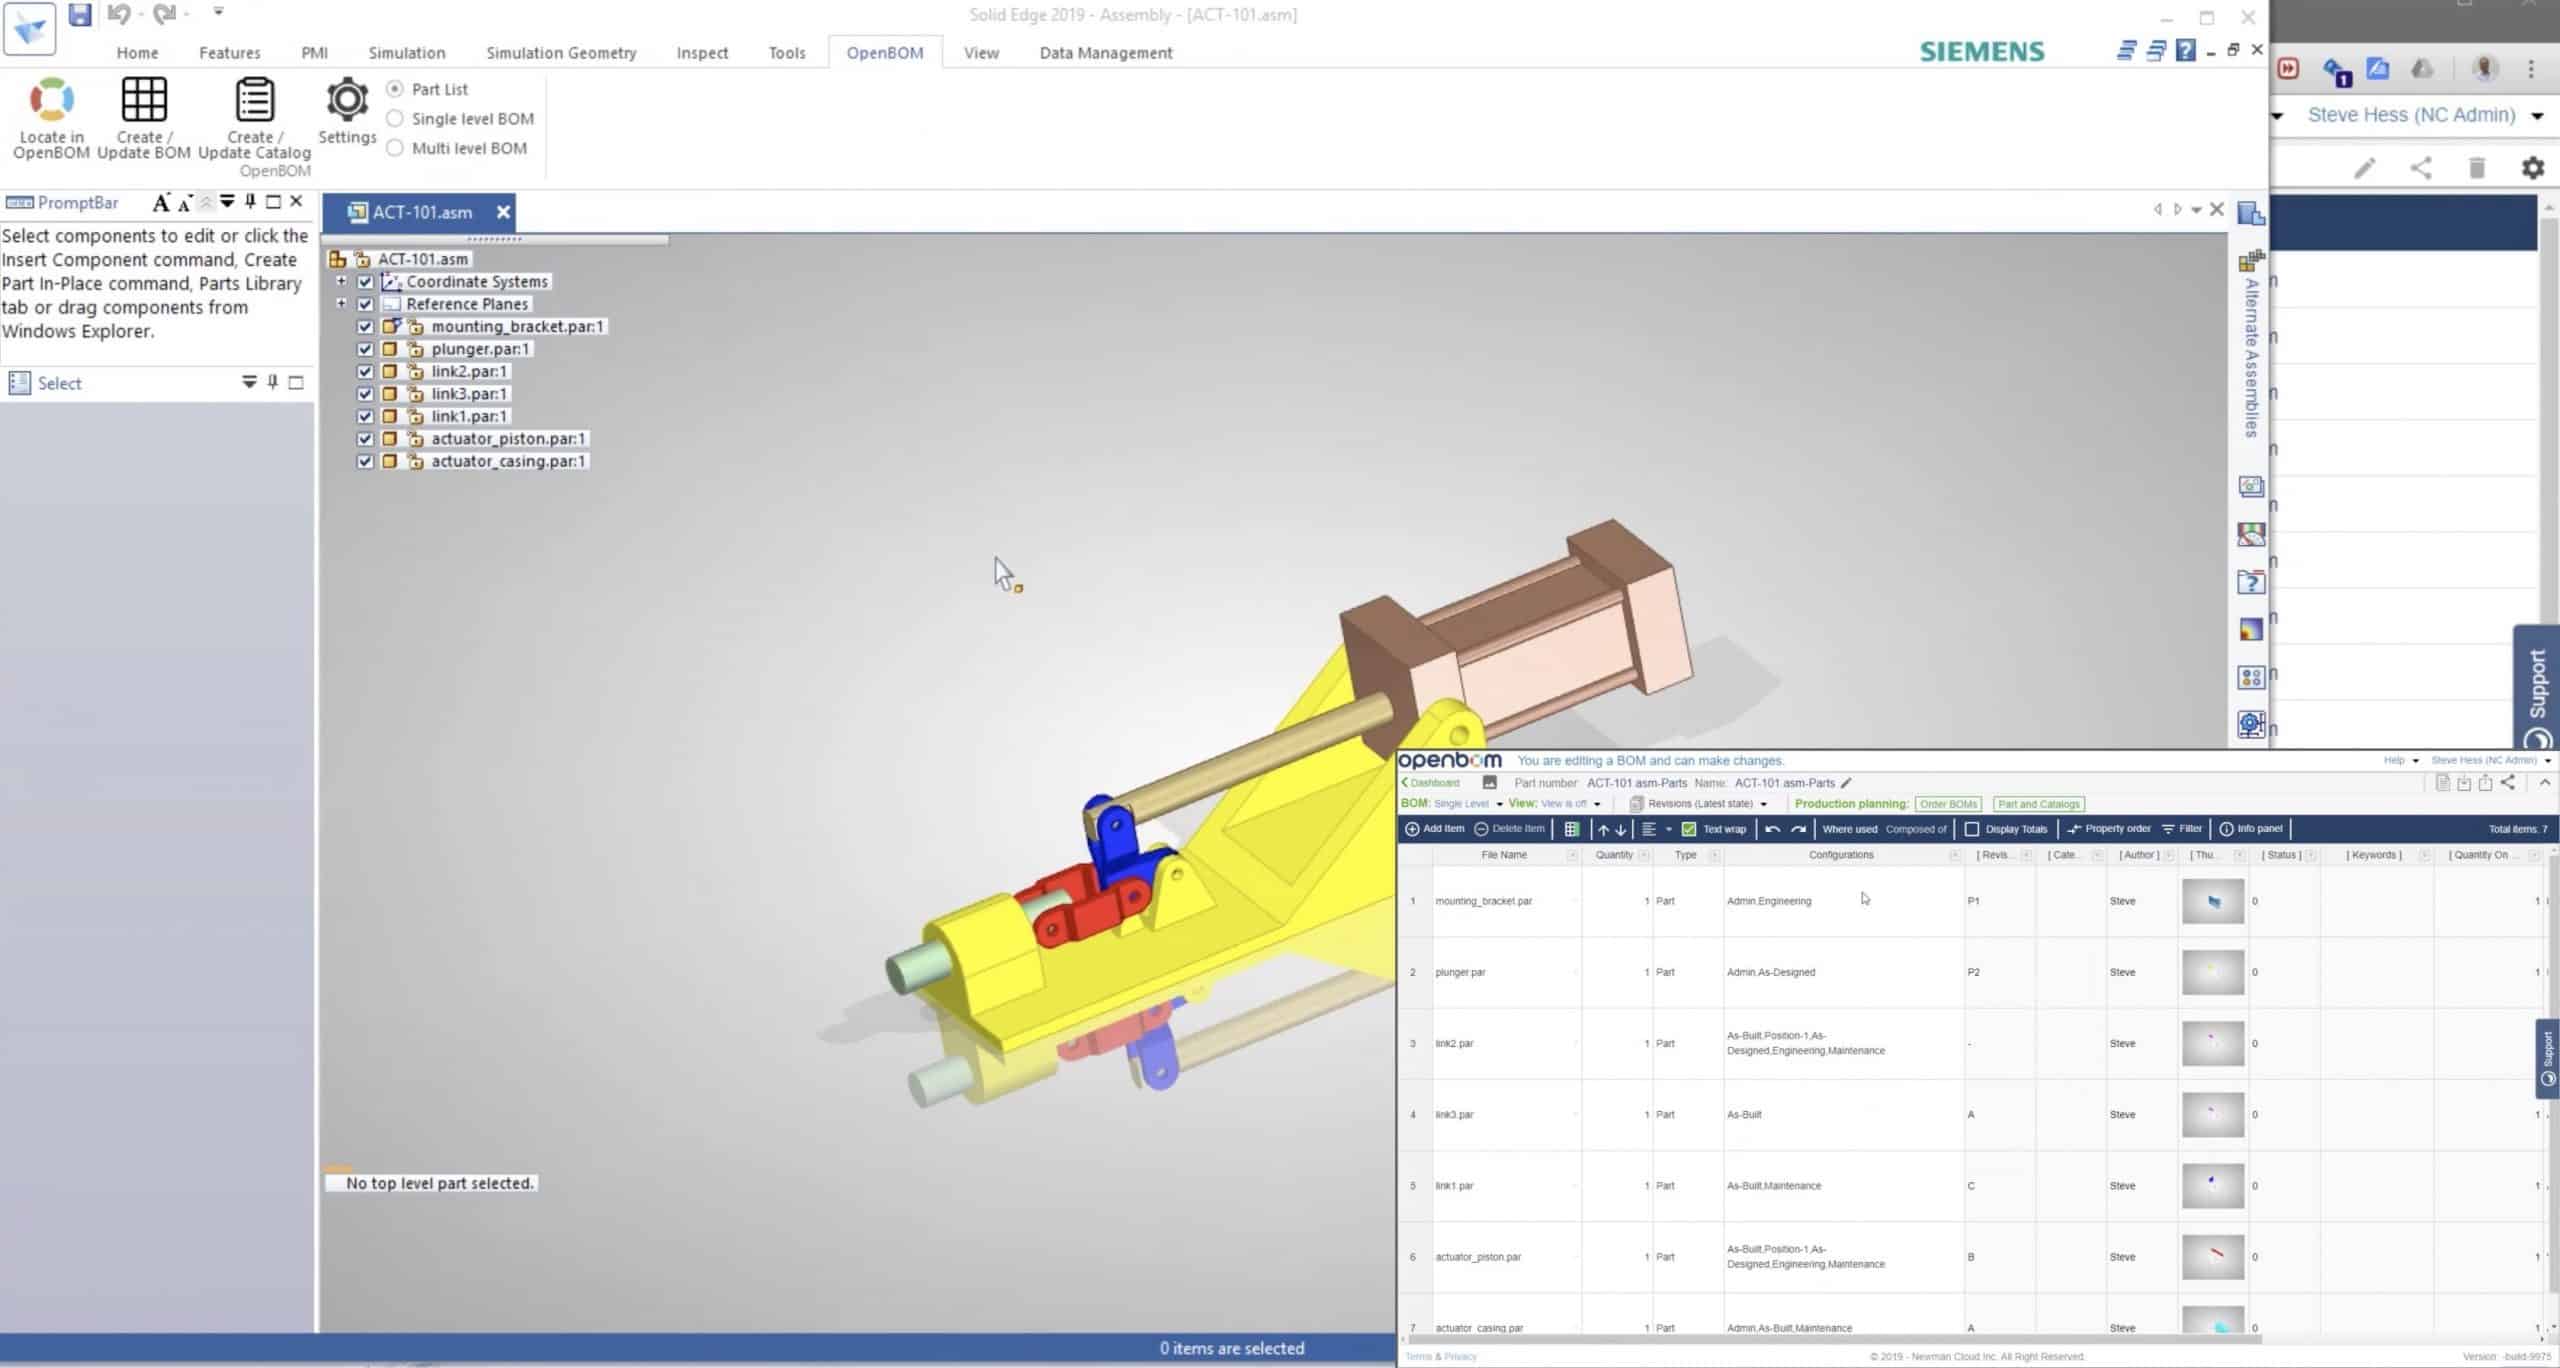Click the gear icon in browser window
The height and width of the screenshot is (1368, 2560).
pyautogui.click(x=2532, y=168)
